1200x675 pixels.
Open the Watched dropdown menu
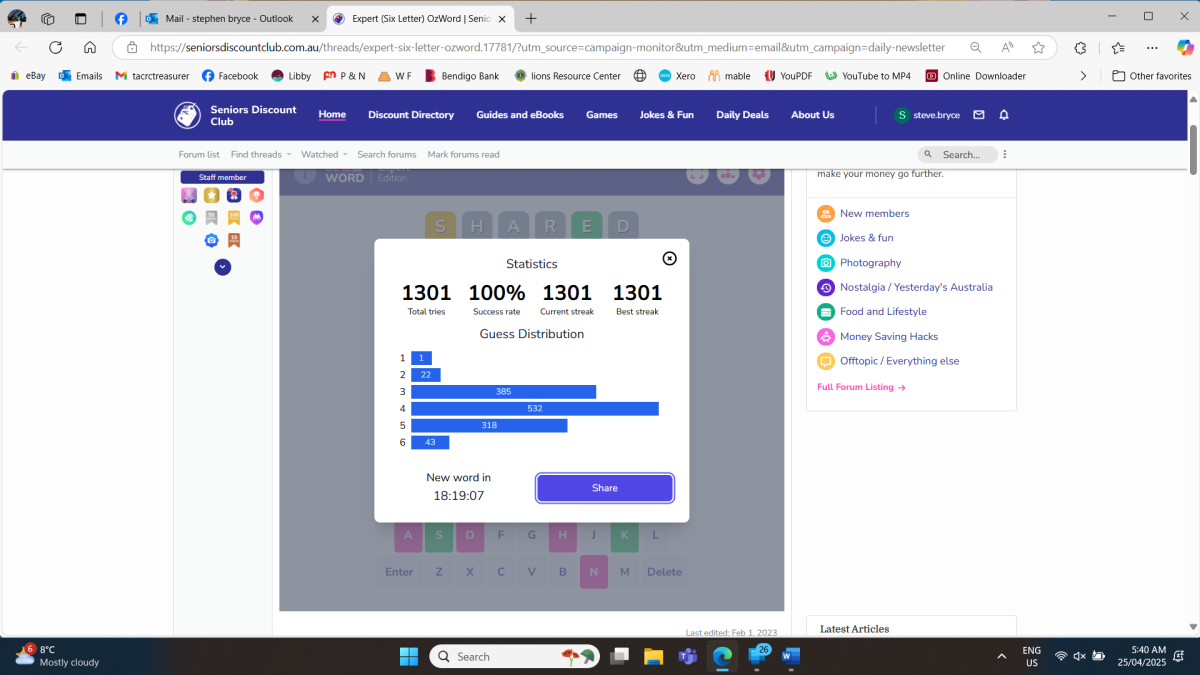click(x=324, y=155)
